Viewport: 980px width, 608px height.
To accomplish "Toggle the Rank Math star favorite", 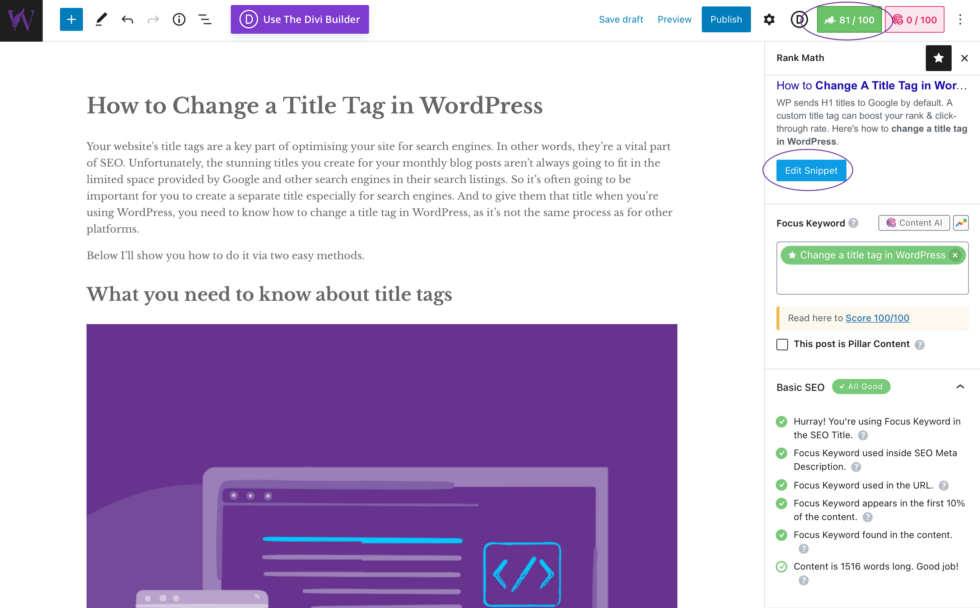I will 938,58.
